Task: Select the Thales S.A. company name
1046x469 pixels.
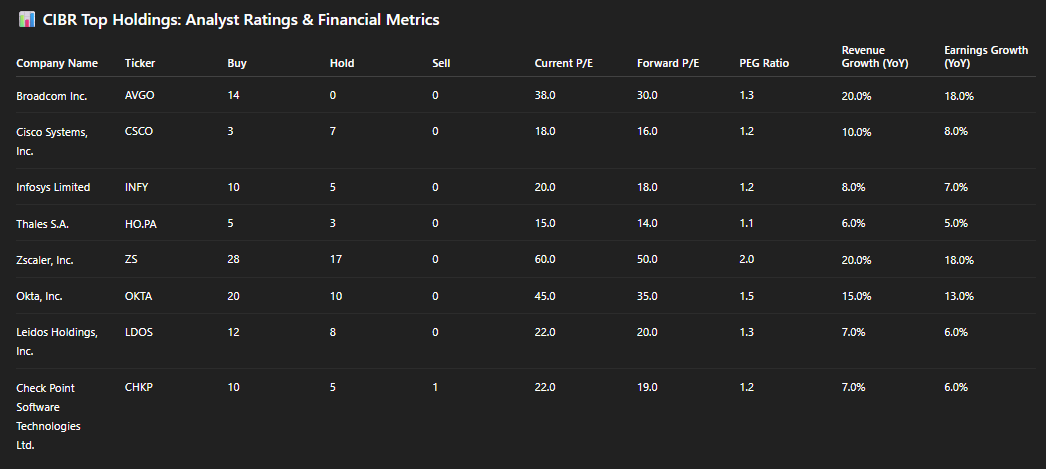Action: (x=43, y=224)
